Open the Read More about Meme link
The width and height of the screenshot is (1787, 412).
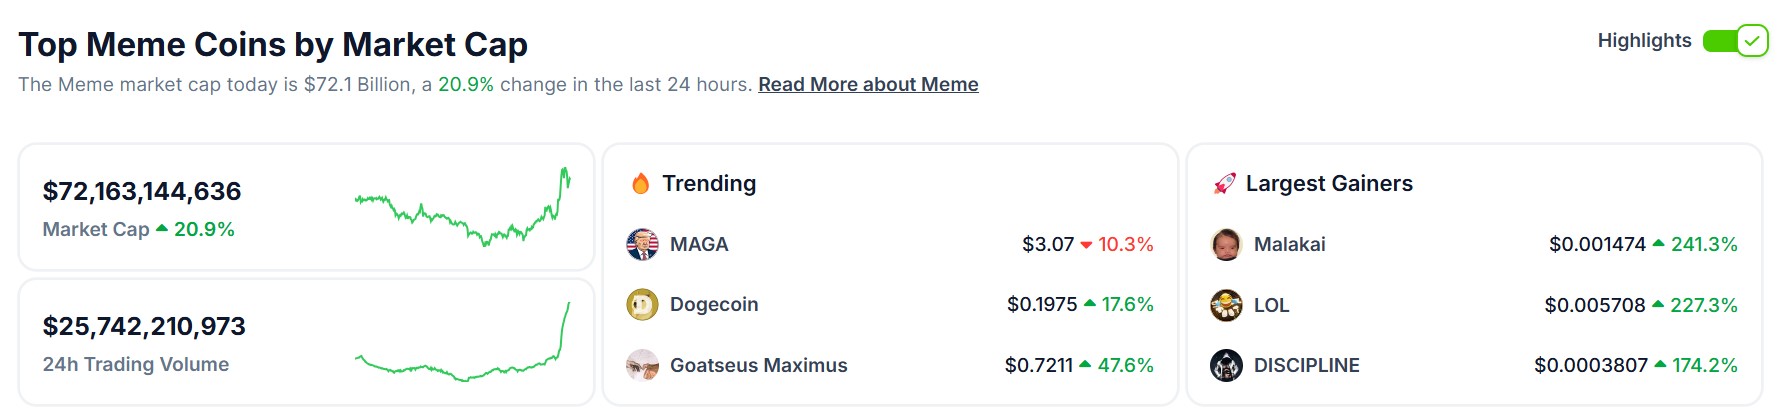click(x=868, y=84)
